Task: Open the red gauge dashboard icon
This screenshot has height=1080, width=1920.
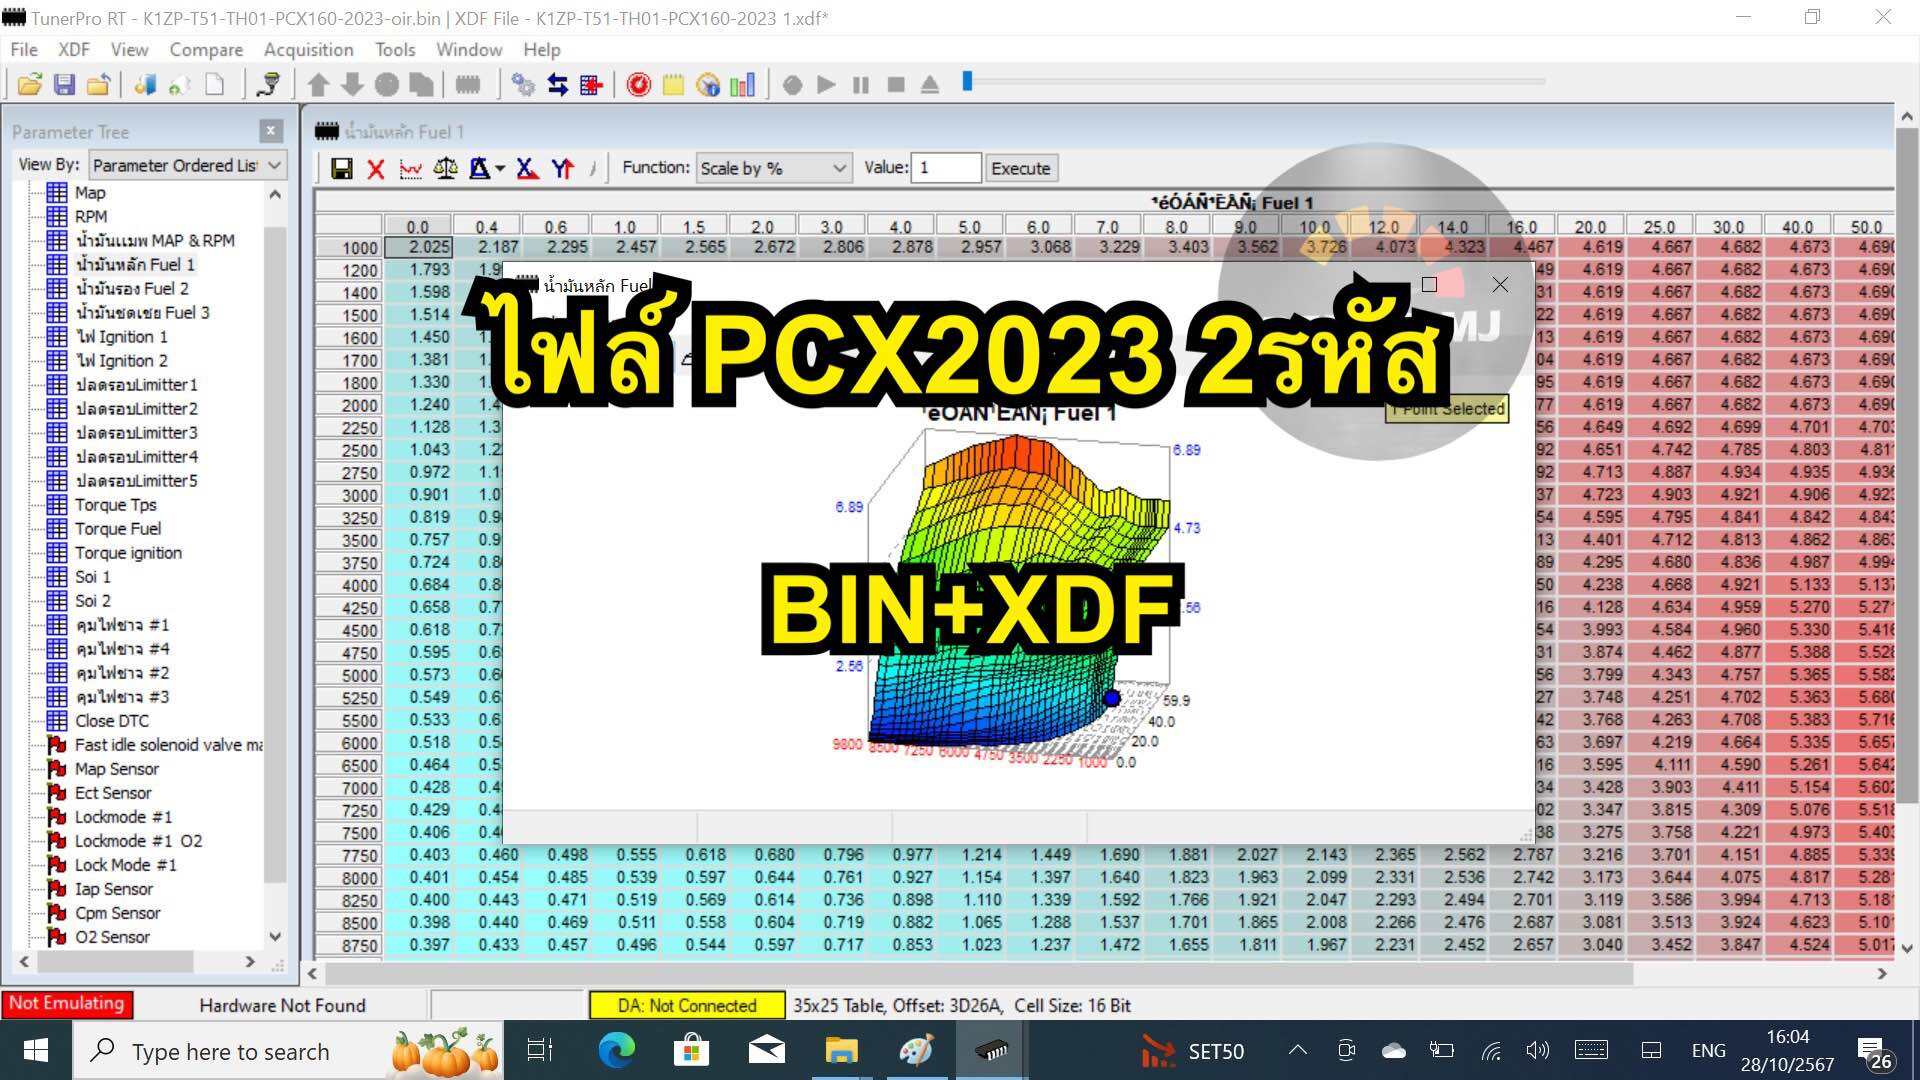Action: click(x=638, y=85)
